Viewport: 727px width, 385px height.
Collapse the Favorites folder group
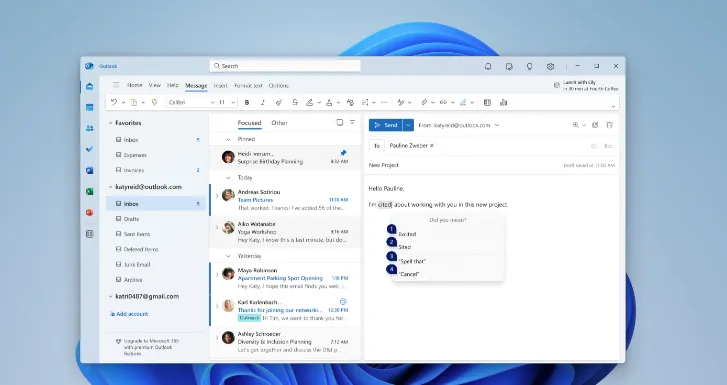pyautogui.click(x=110, y=123)
